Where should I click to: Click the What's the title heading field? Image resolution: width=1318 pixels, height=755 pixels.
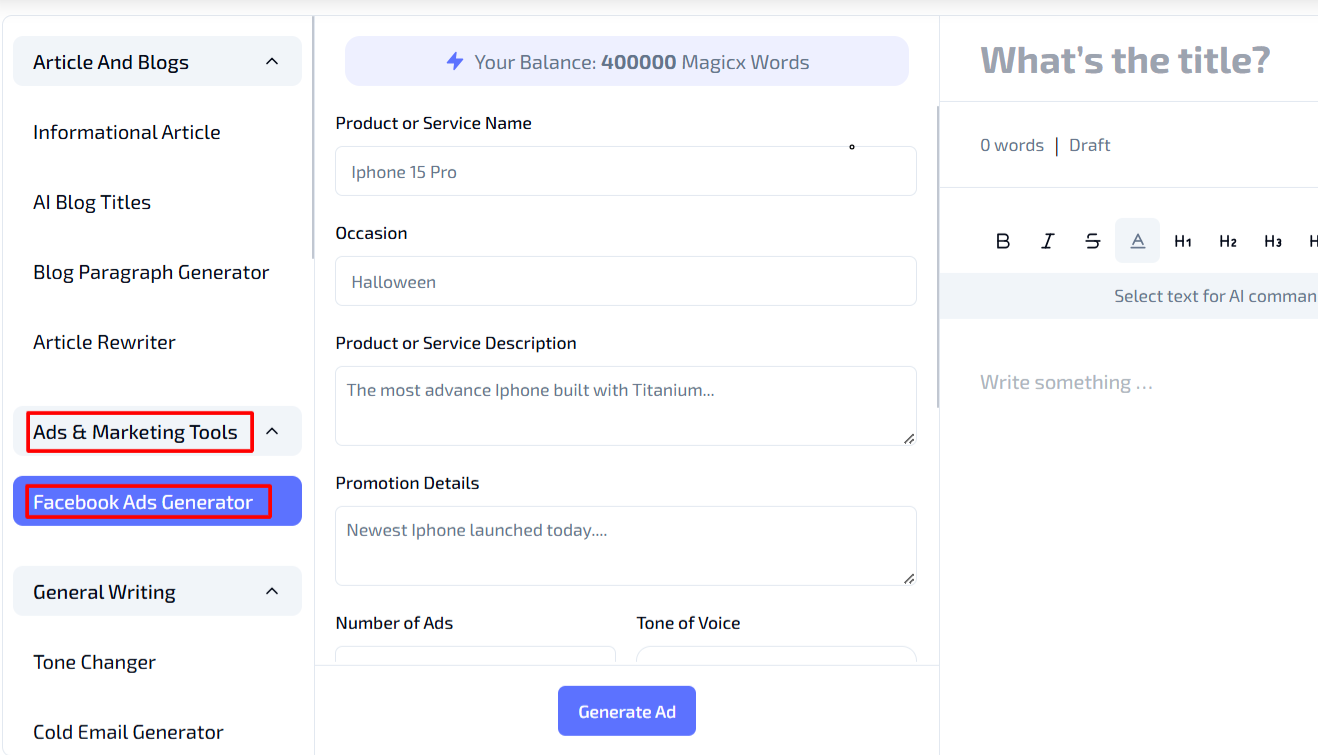(x=1125, y=60)
